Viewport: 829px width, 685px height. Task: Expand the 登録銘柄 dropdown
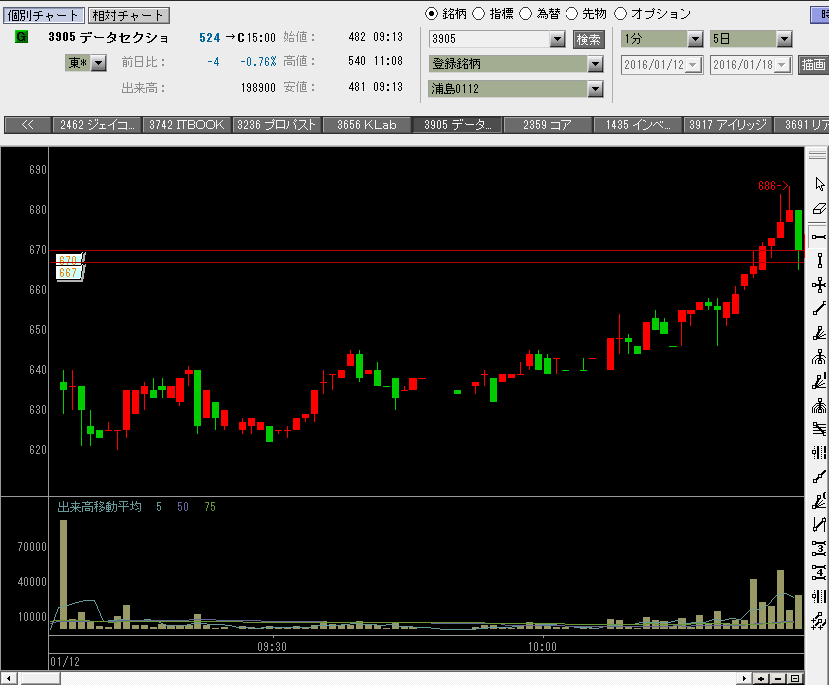595,64
